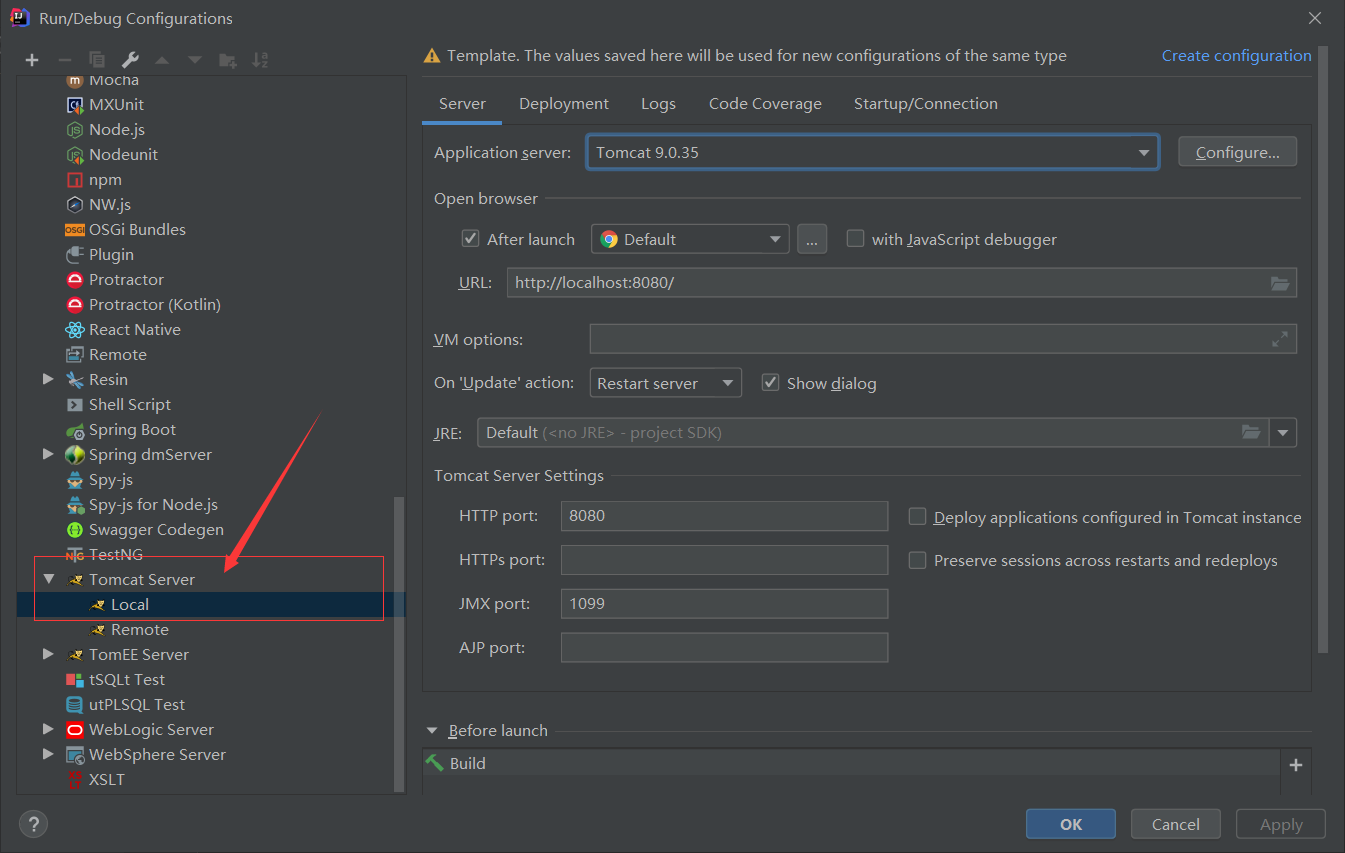
Task: Click the Plugin plug icon
Action: point(75,254)
